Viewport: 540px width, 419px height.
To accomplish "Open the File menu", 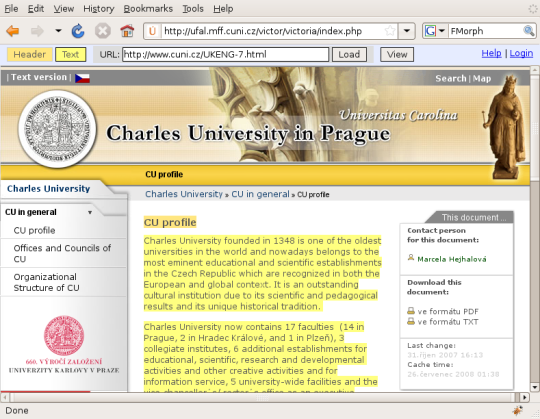I will pyautogui.click(x=11, y=9).
